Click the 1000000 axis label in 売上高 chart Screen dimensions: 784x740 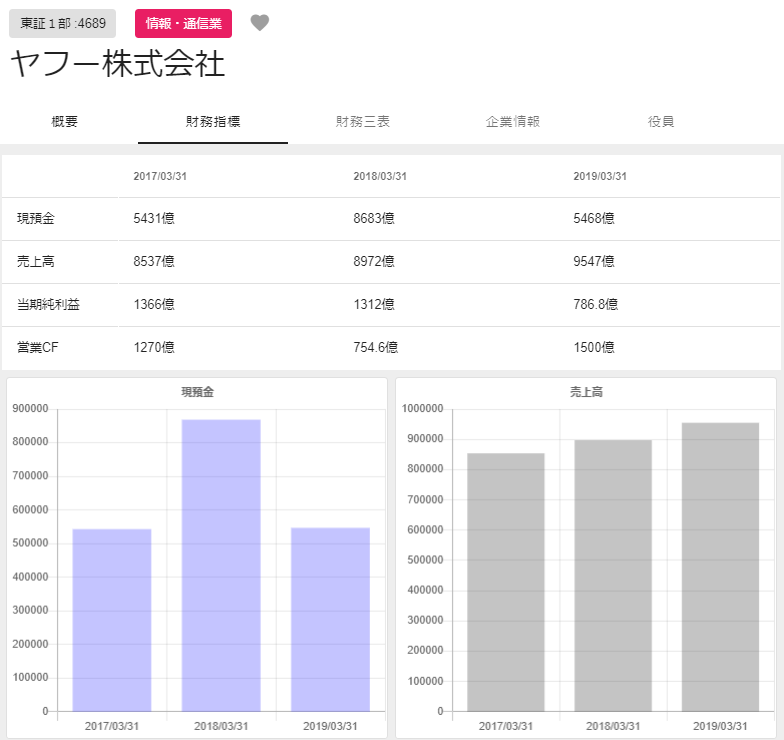(x=422, y=408)
